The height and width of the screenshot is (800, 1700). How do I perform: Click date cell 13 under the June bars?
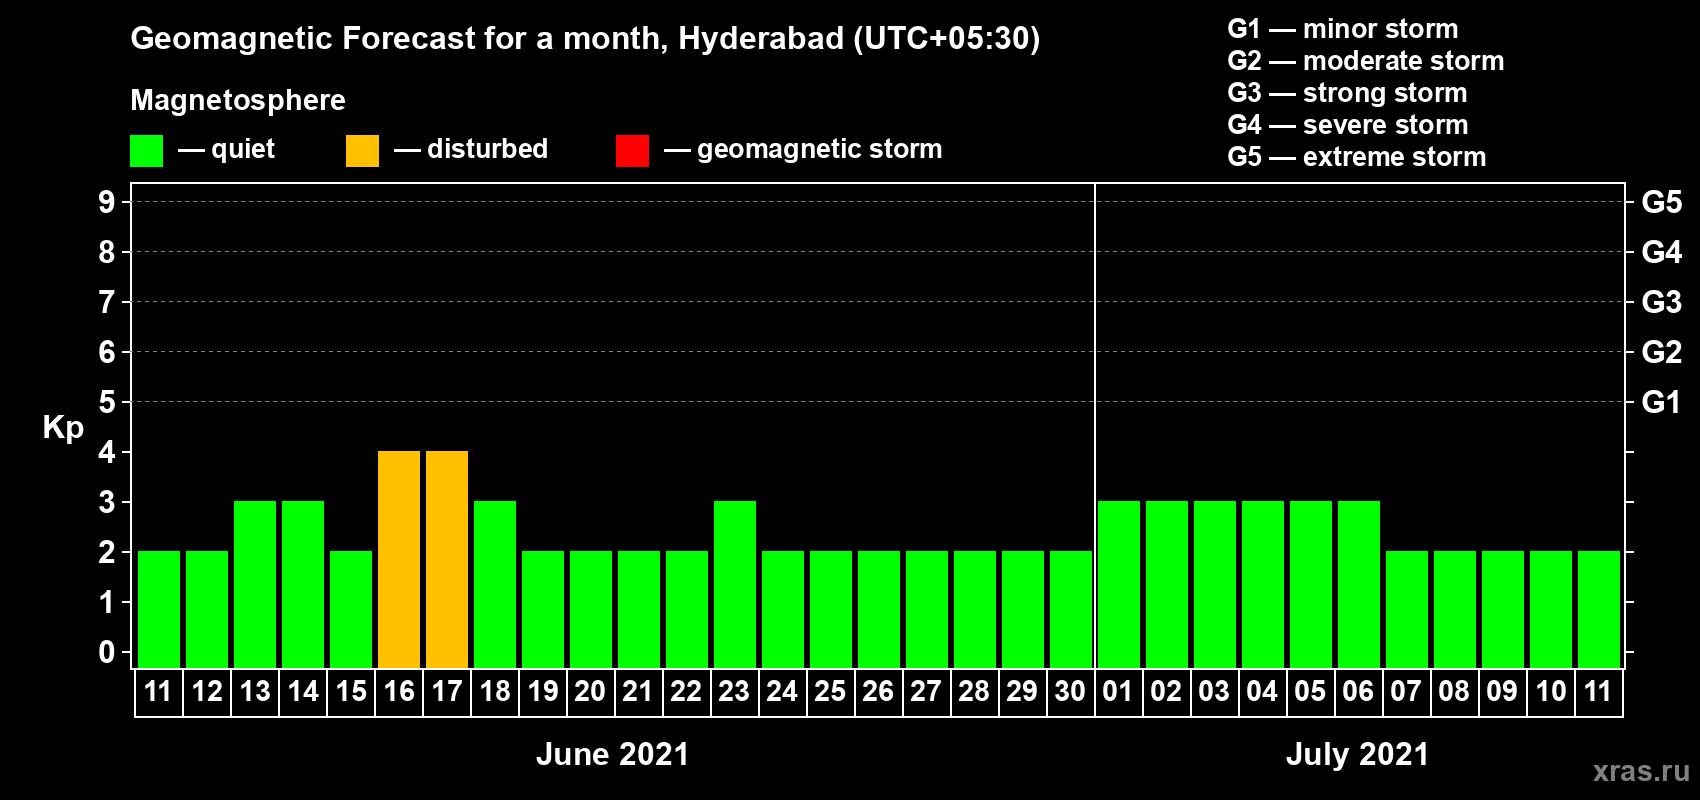(x=255, y=692)
